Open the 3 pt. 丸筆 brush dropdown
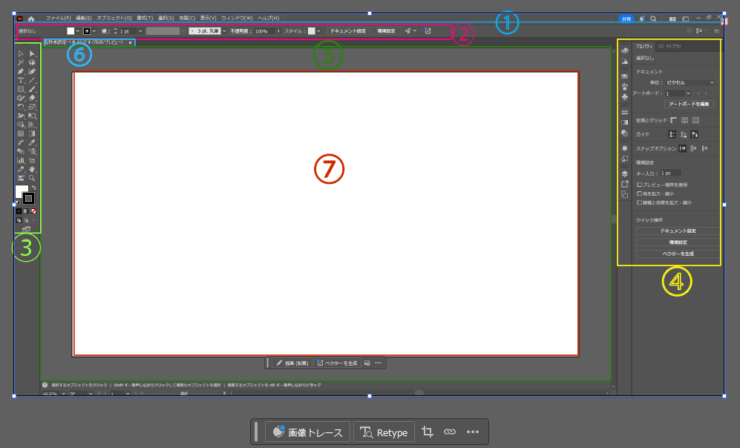 tap(224, 31)
